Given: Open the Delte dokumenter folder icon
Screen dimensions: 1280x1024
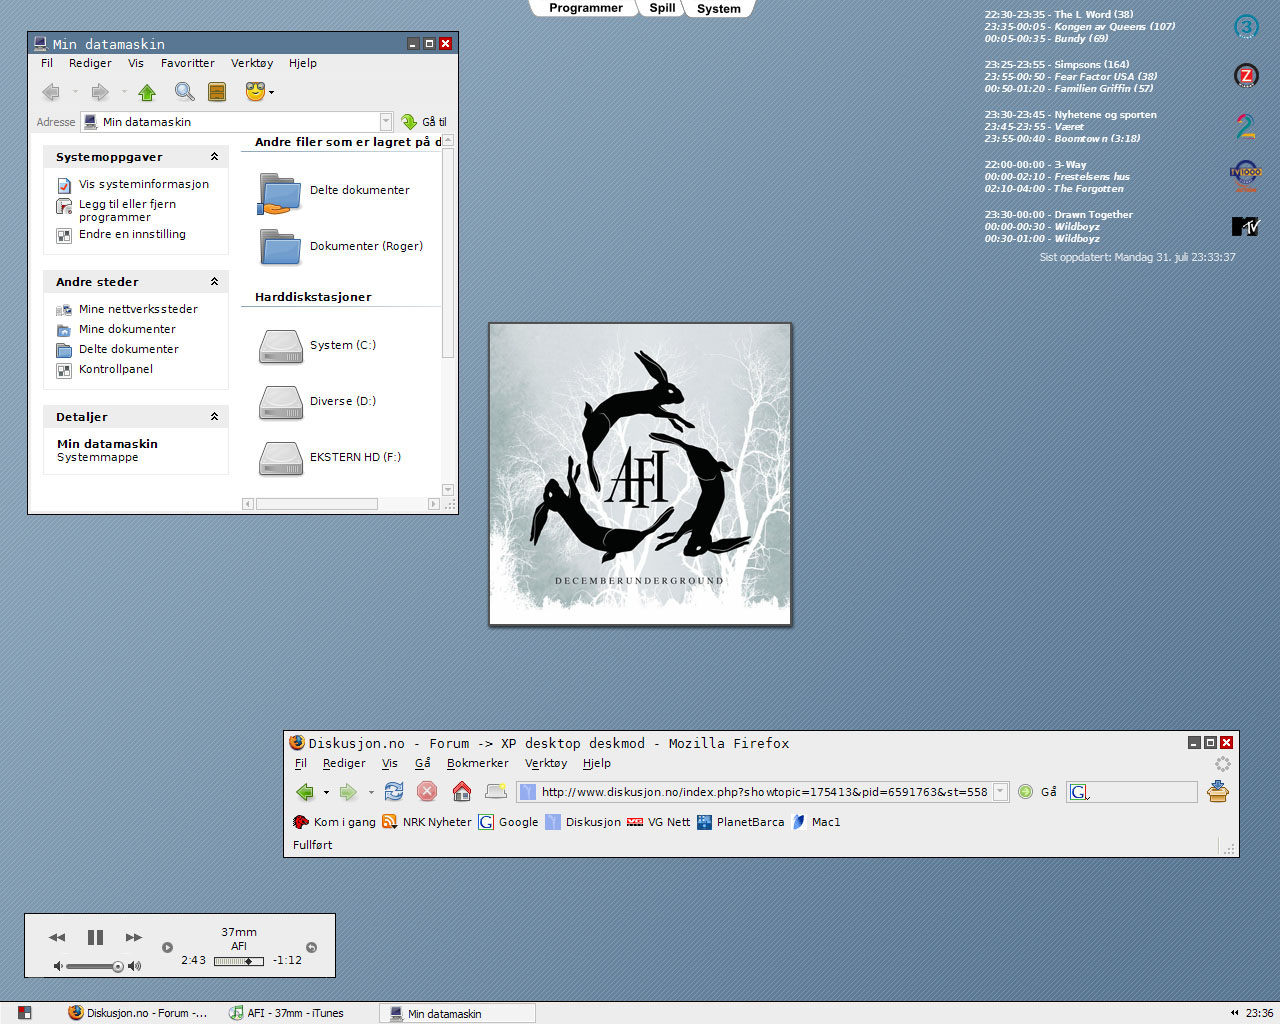Looking at the screenshot, I should click(280, 192).
